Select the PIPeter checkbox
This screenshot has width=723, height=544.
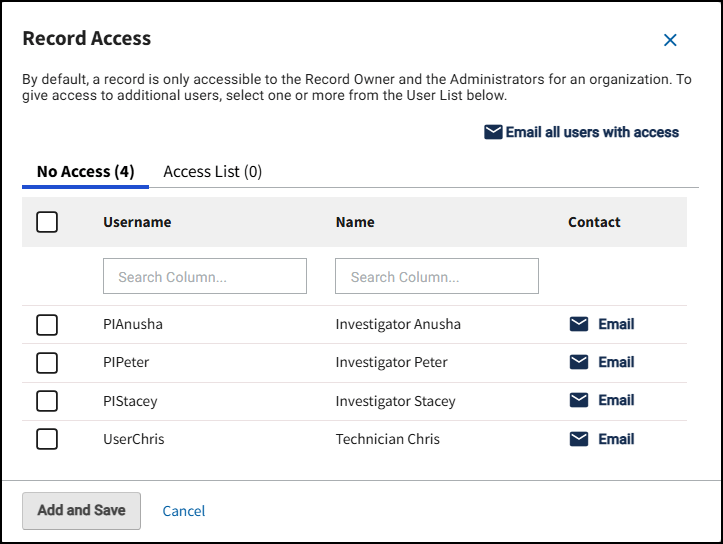pos(47,363)
